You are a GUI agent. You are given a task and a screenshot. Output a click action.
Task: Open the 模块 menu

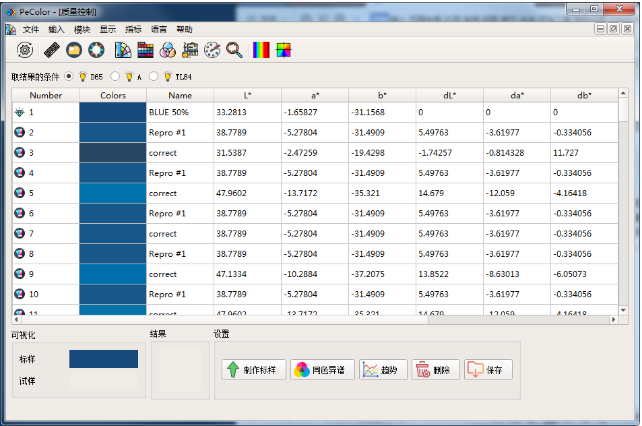(x=82, y=29)
